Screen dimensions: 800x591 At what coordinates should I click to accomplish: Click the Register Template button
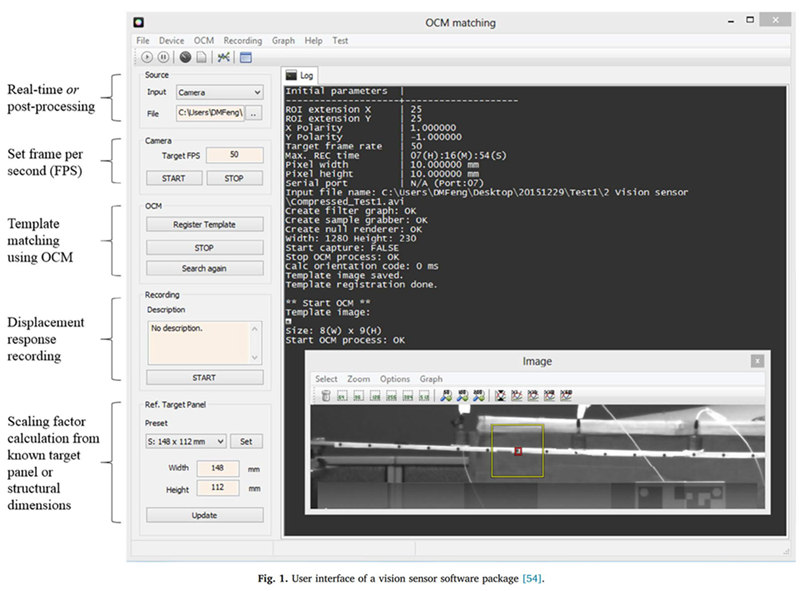[205, 225]
